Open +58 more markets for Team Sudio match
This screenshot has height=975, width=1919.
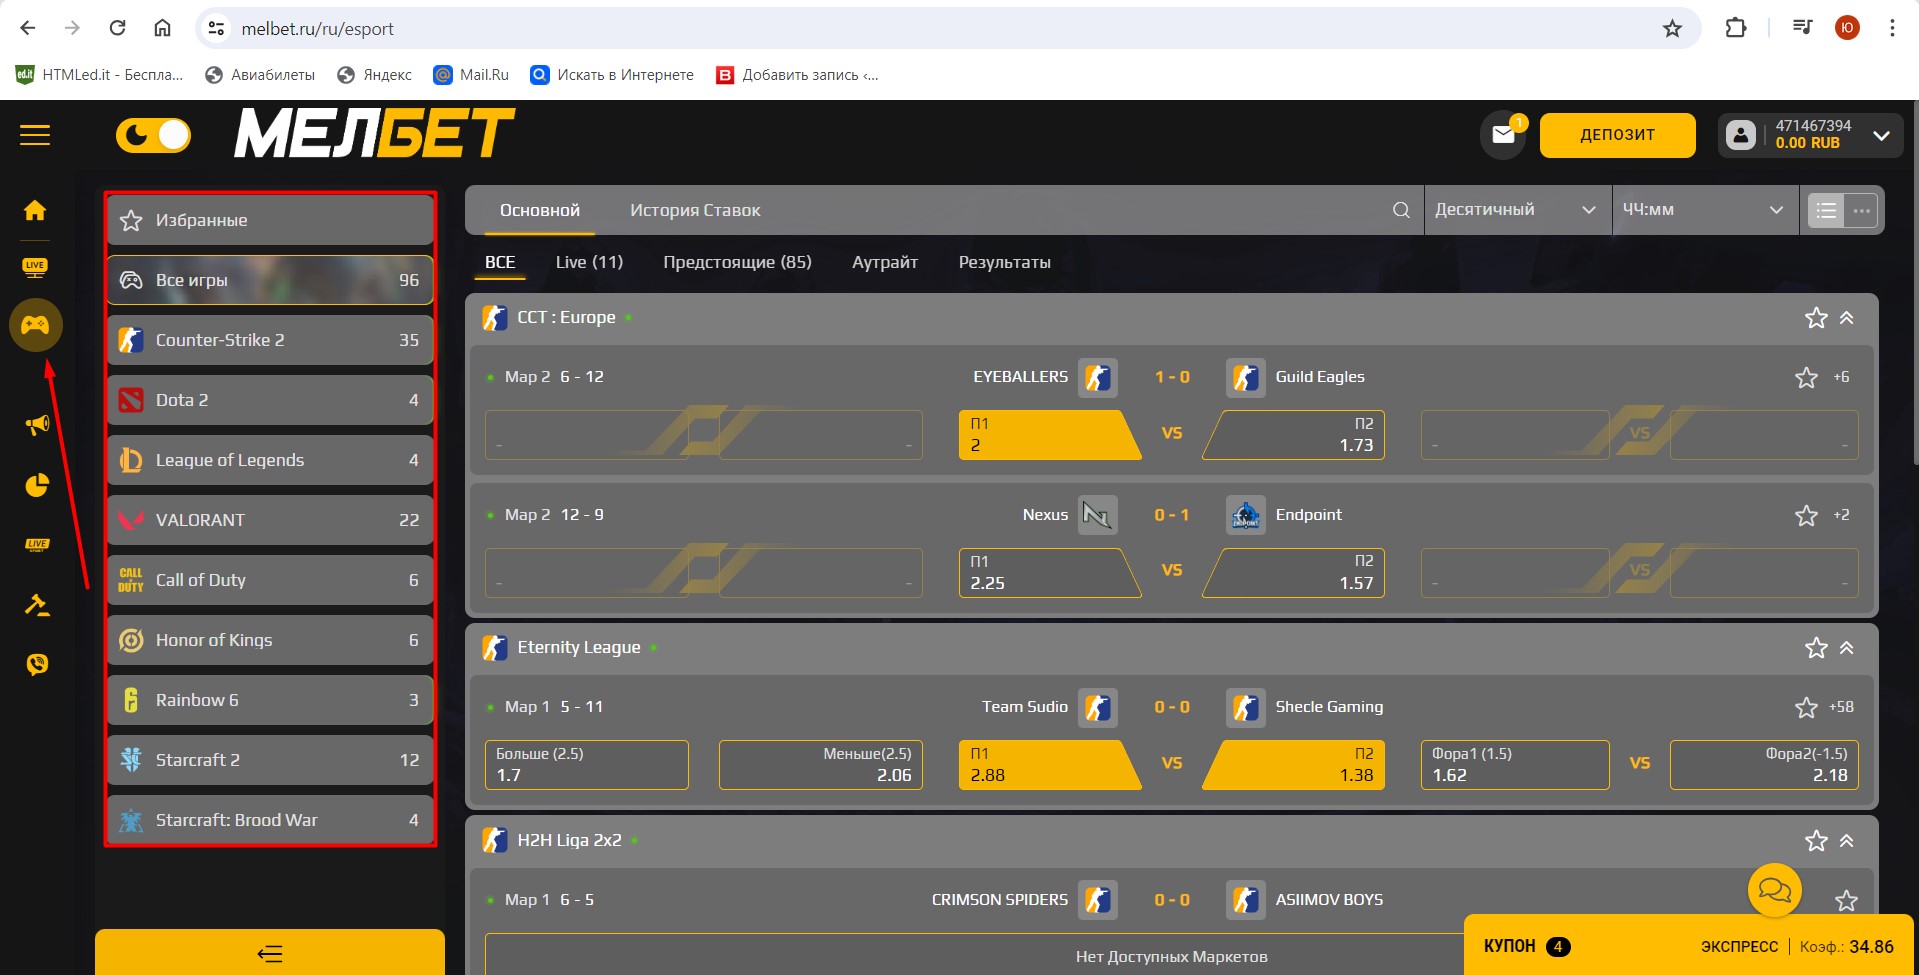pyautogui.click(x=1841, y=707)
